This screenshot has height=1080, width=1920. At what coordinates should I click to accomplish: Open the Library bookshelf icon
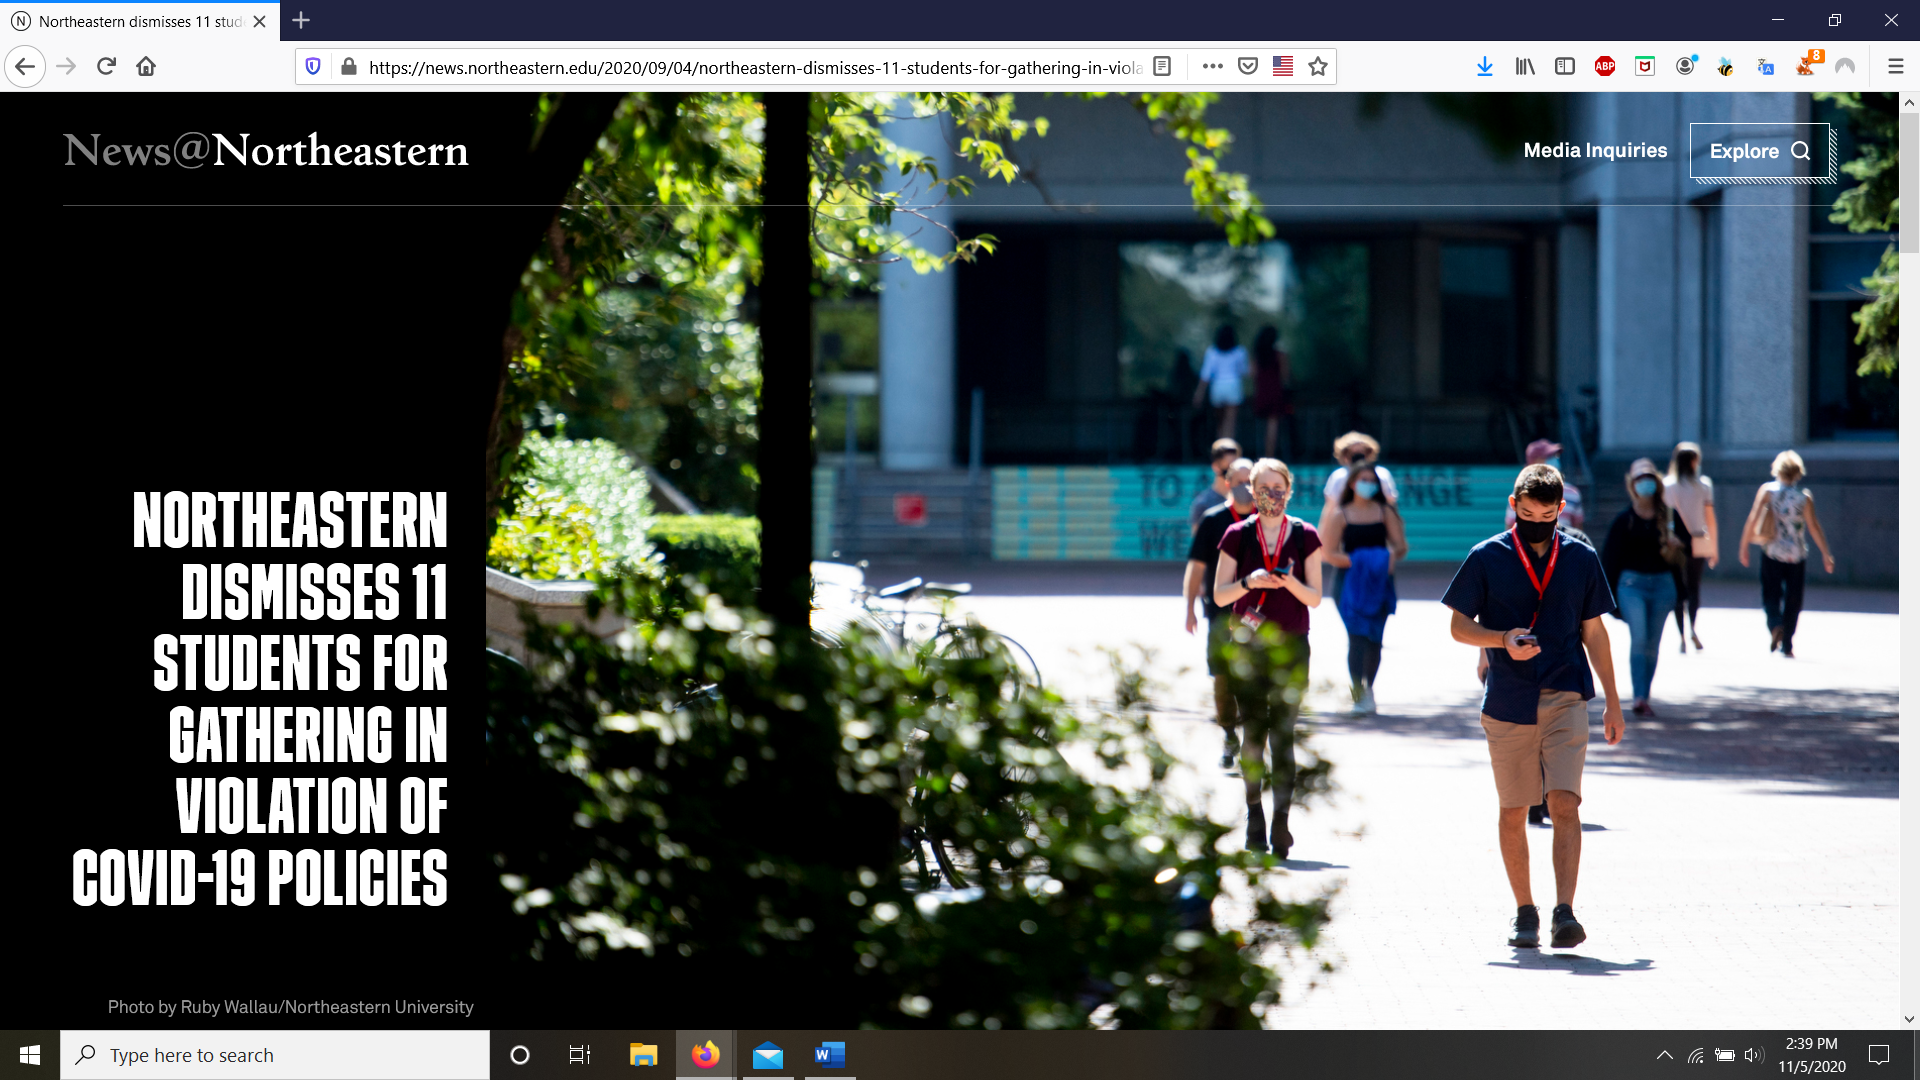(x=1525, y=67)
